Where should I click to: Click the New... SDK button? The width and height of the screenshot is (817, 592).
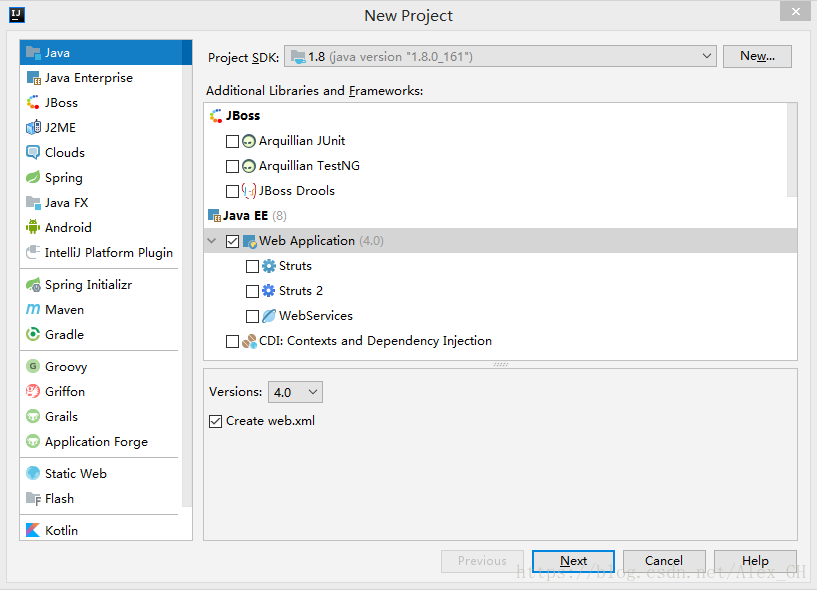(757, 56)
